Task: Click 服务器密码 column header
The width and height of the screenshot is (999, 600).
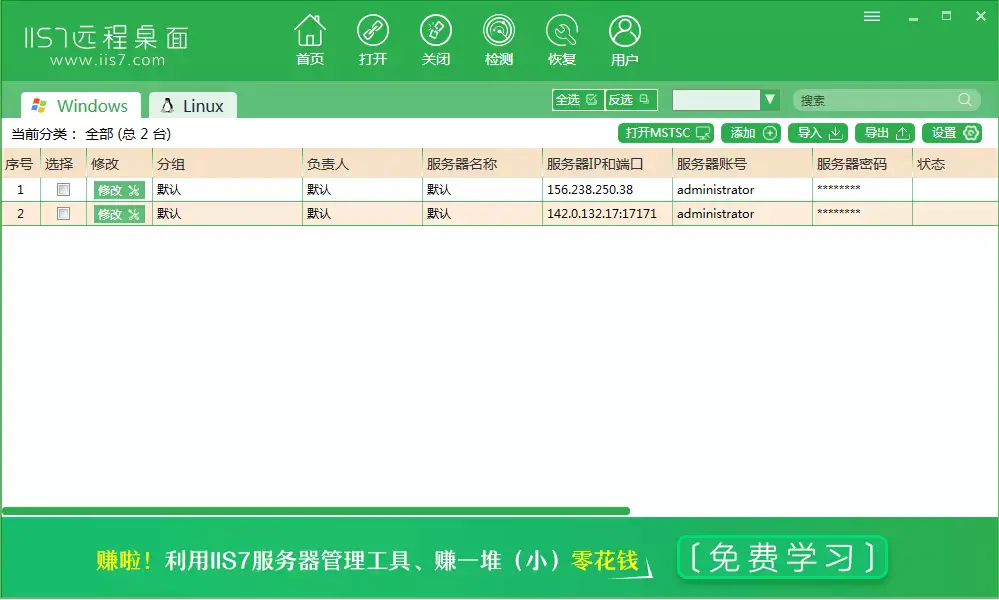Action: [862, 164]
